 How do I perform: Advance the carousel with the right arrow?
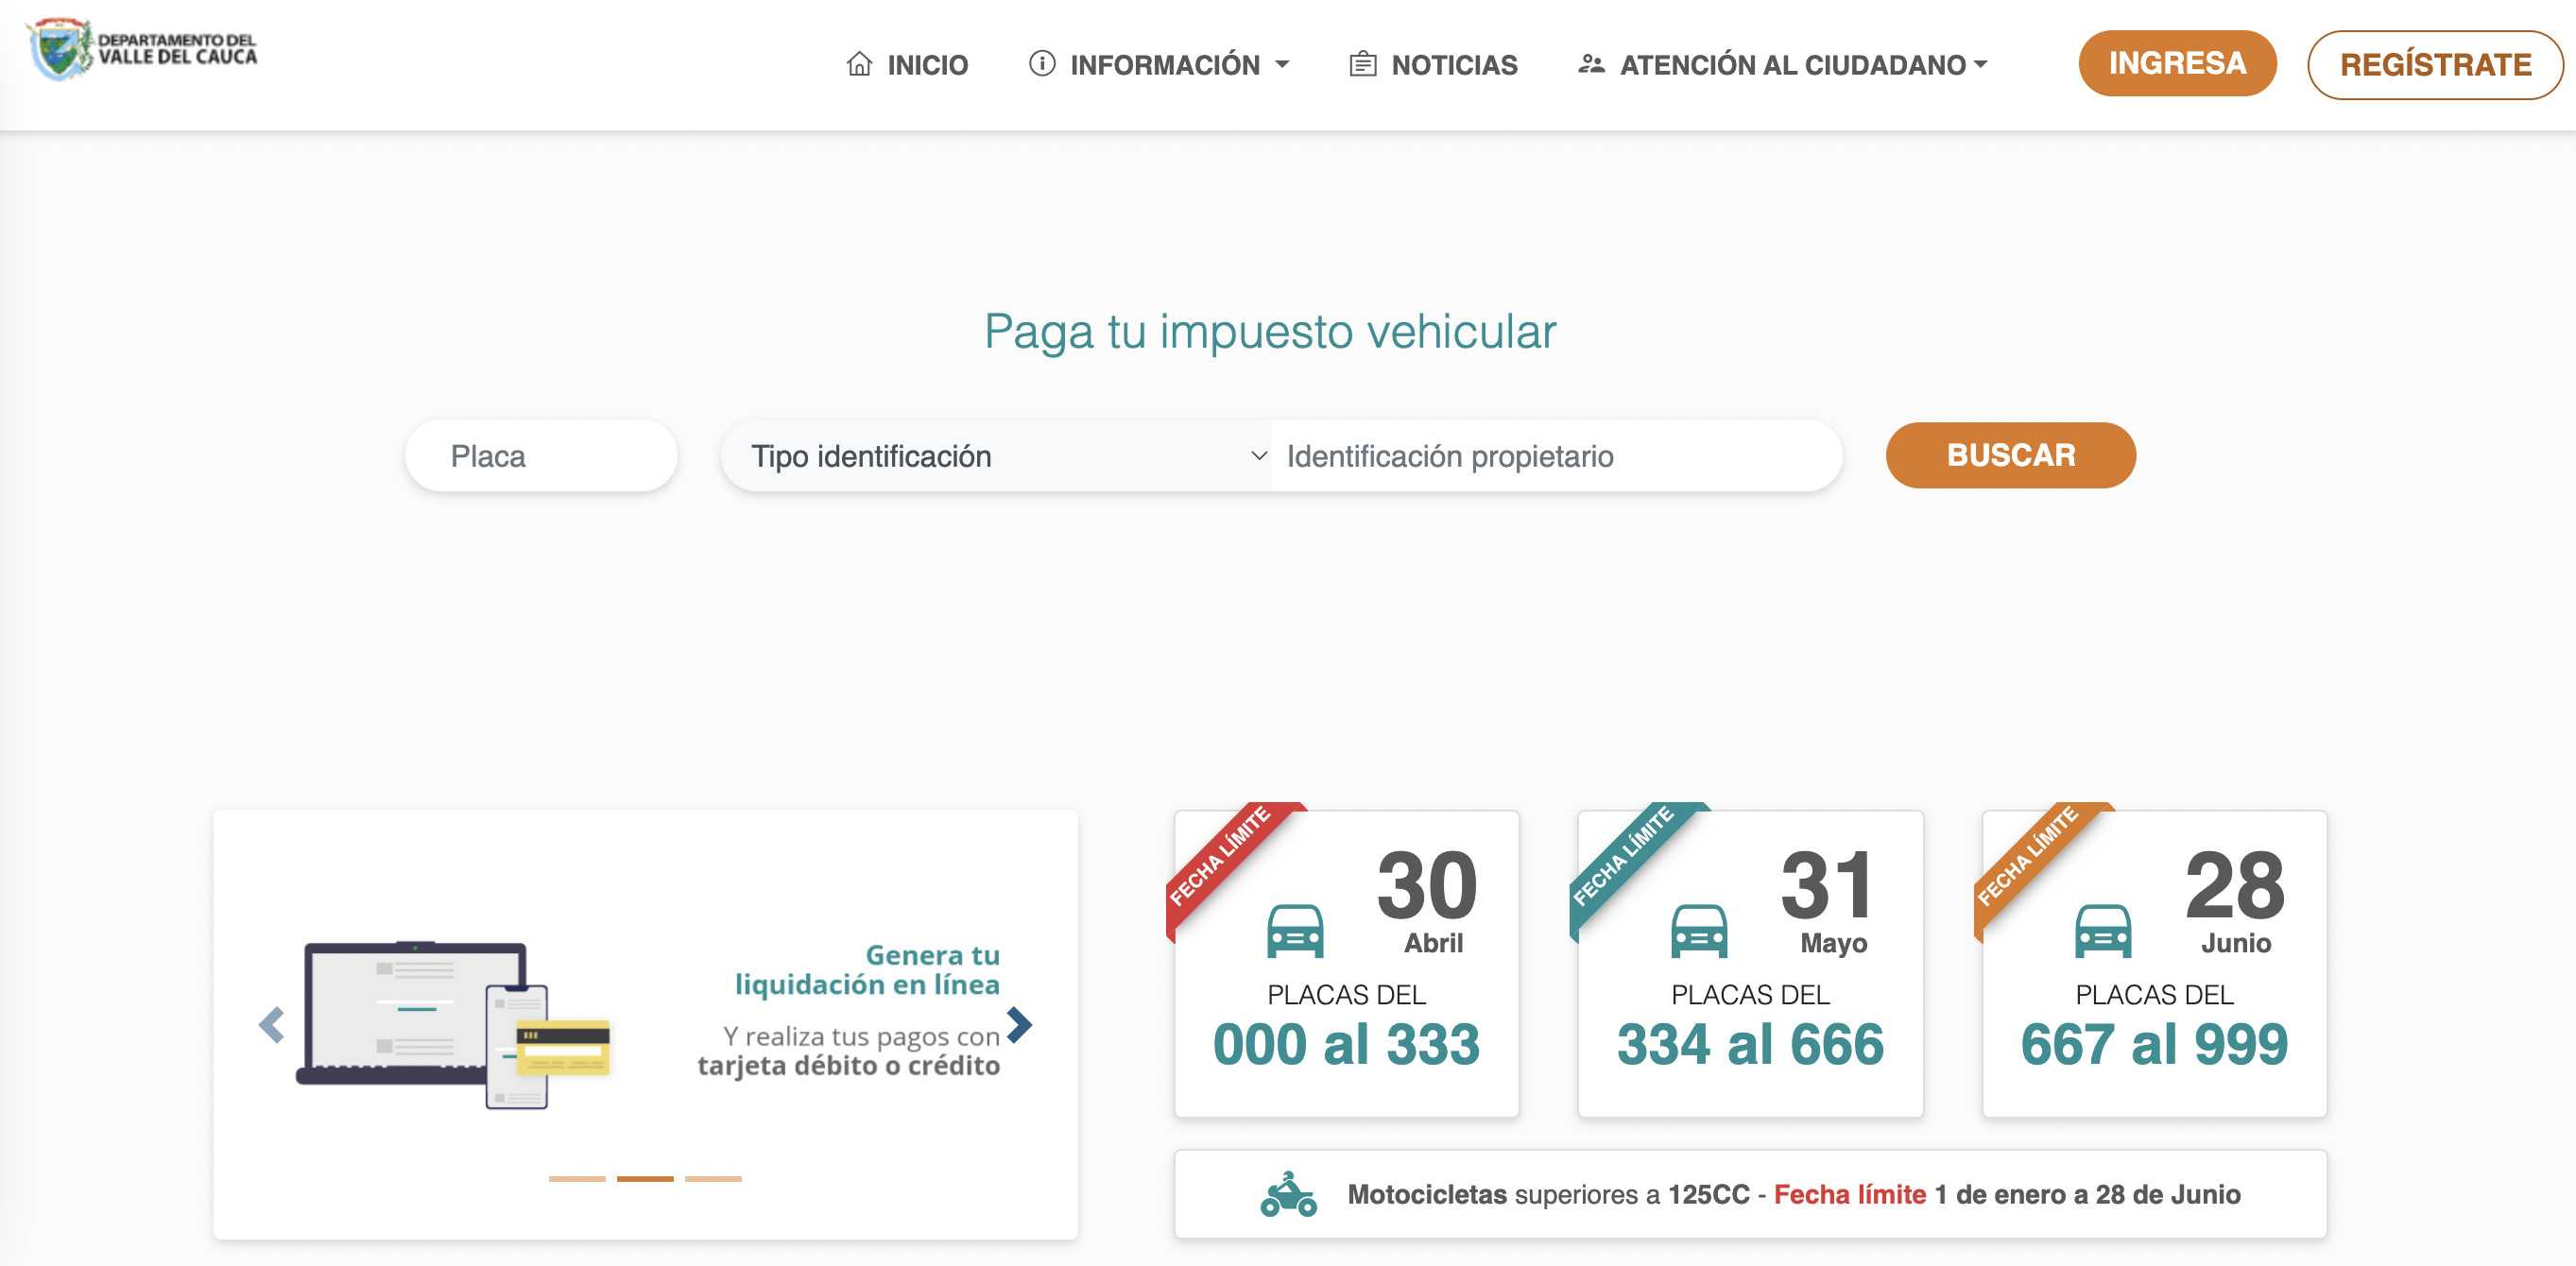pos(1018,1024)
